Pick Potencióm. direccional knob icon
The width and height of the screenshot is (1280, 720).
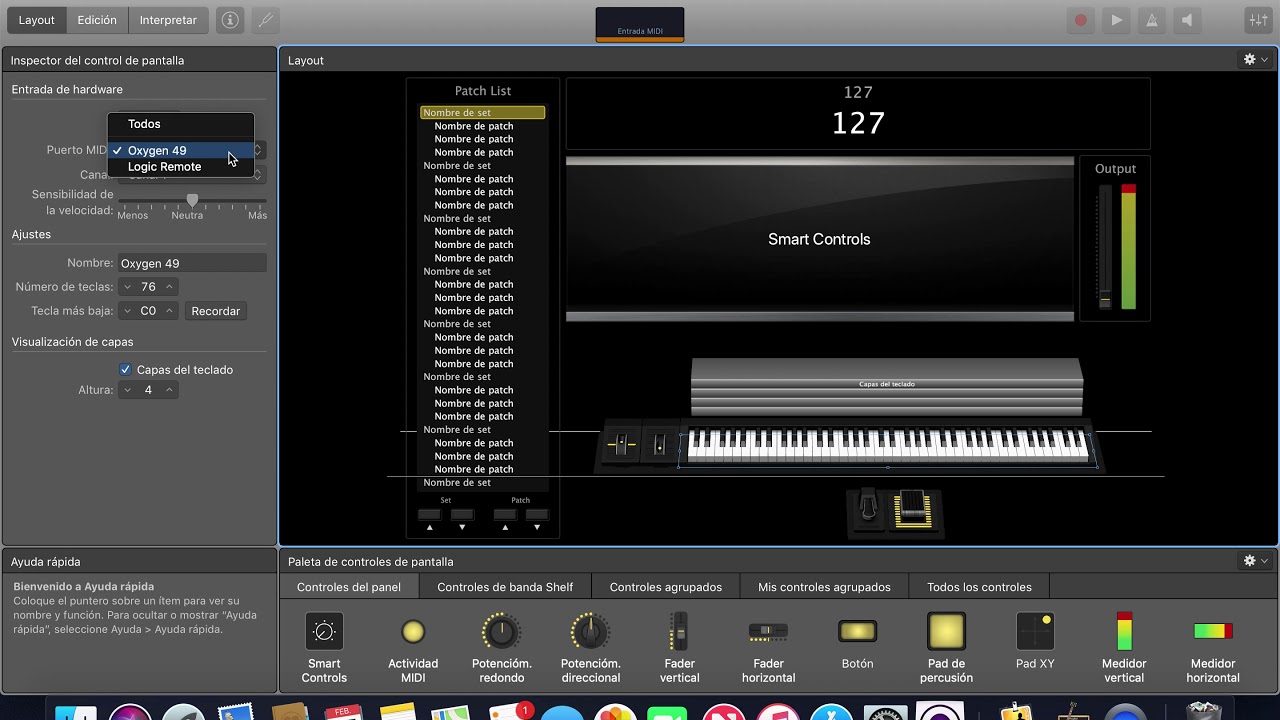coord(590,632)
